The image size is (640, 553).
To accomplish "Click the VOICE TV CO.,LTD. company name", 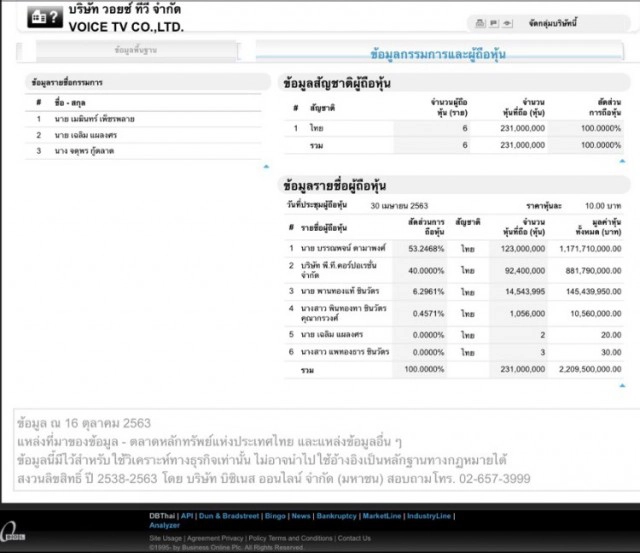I will pos(126,27).
